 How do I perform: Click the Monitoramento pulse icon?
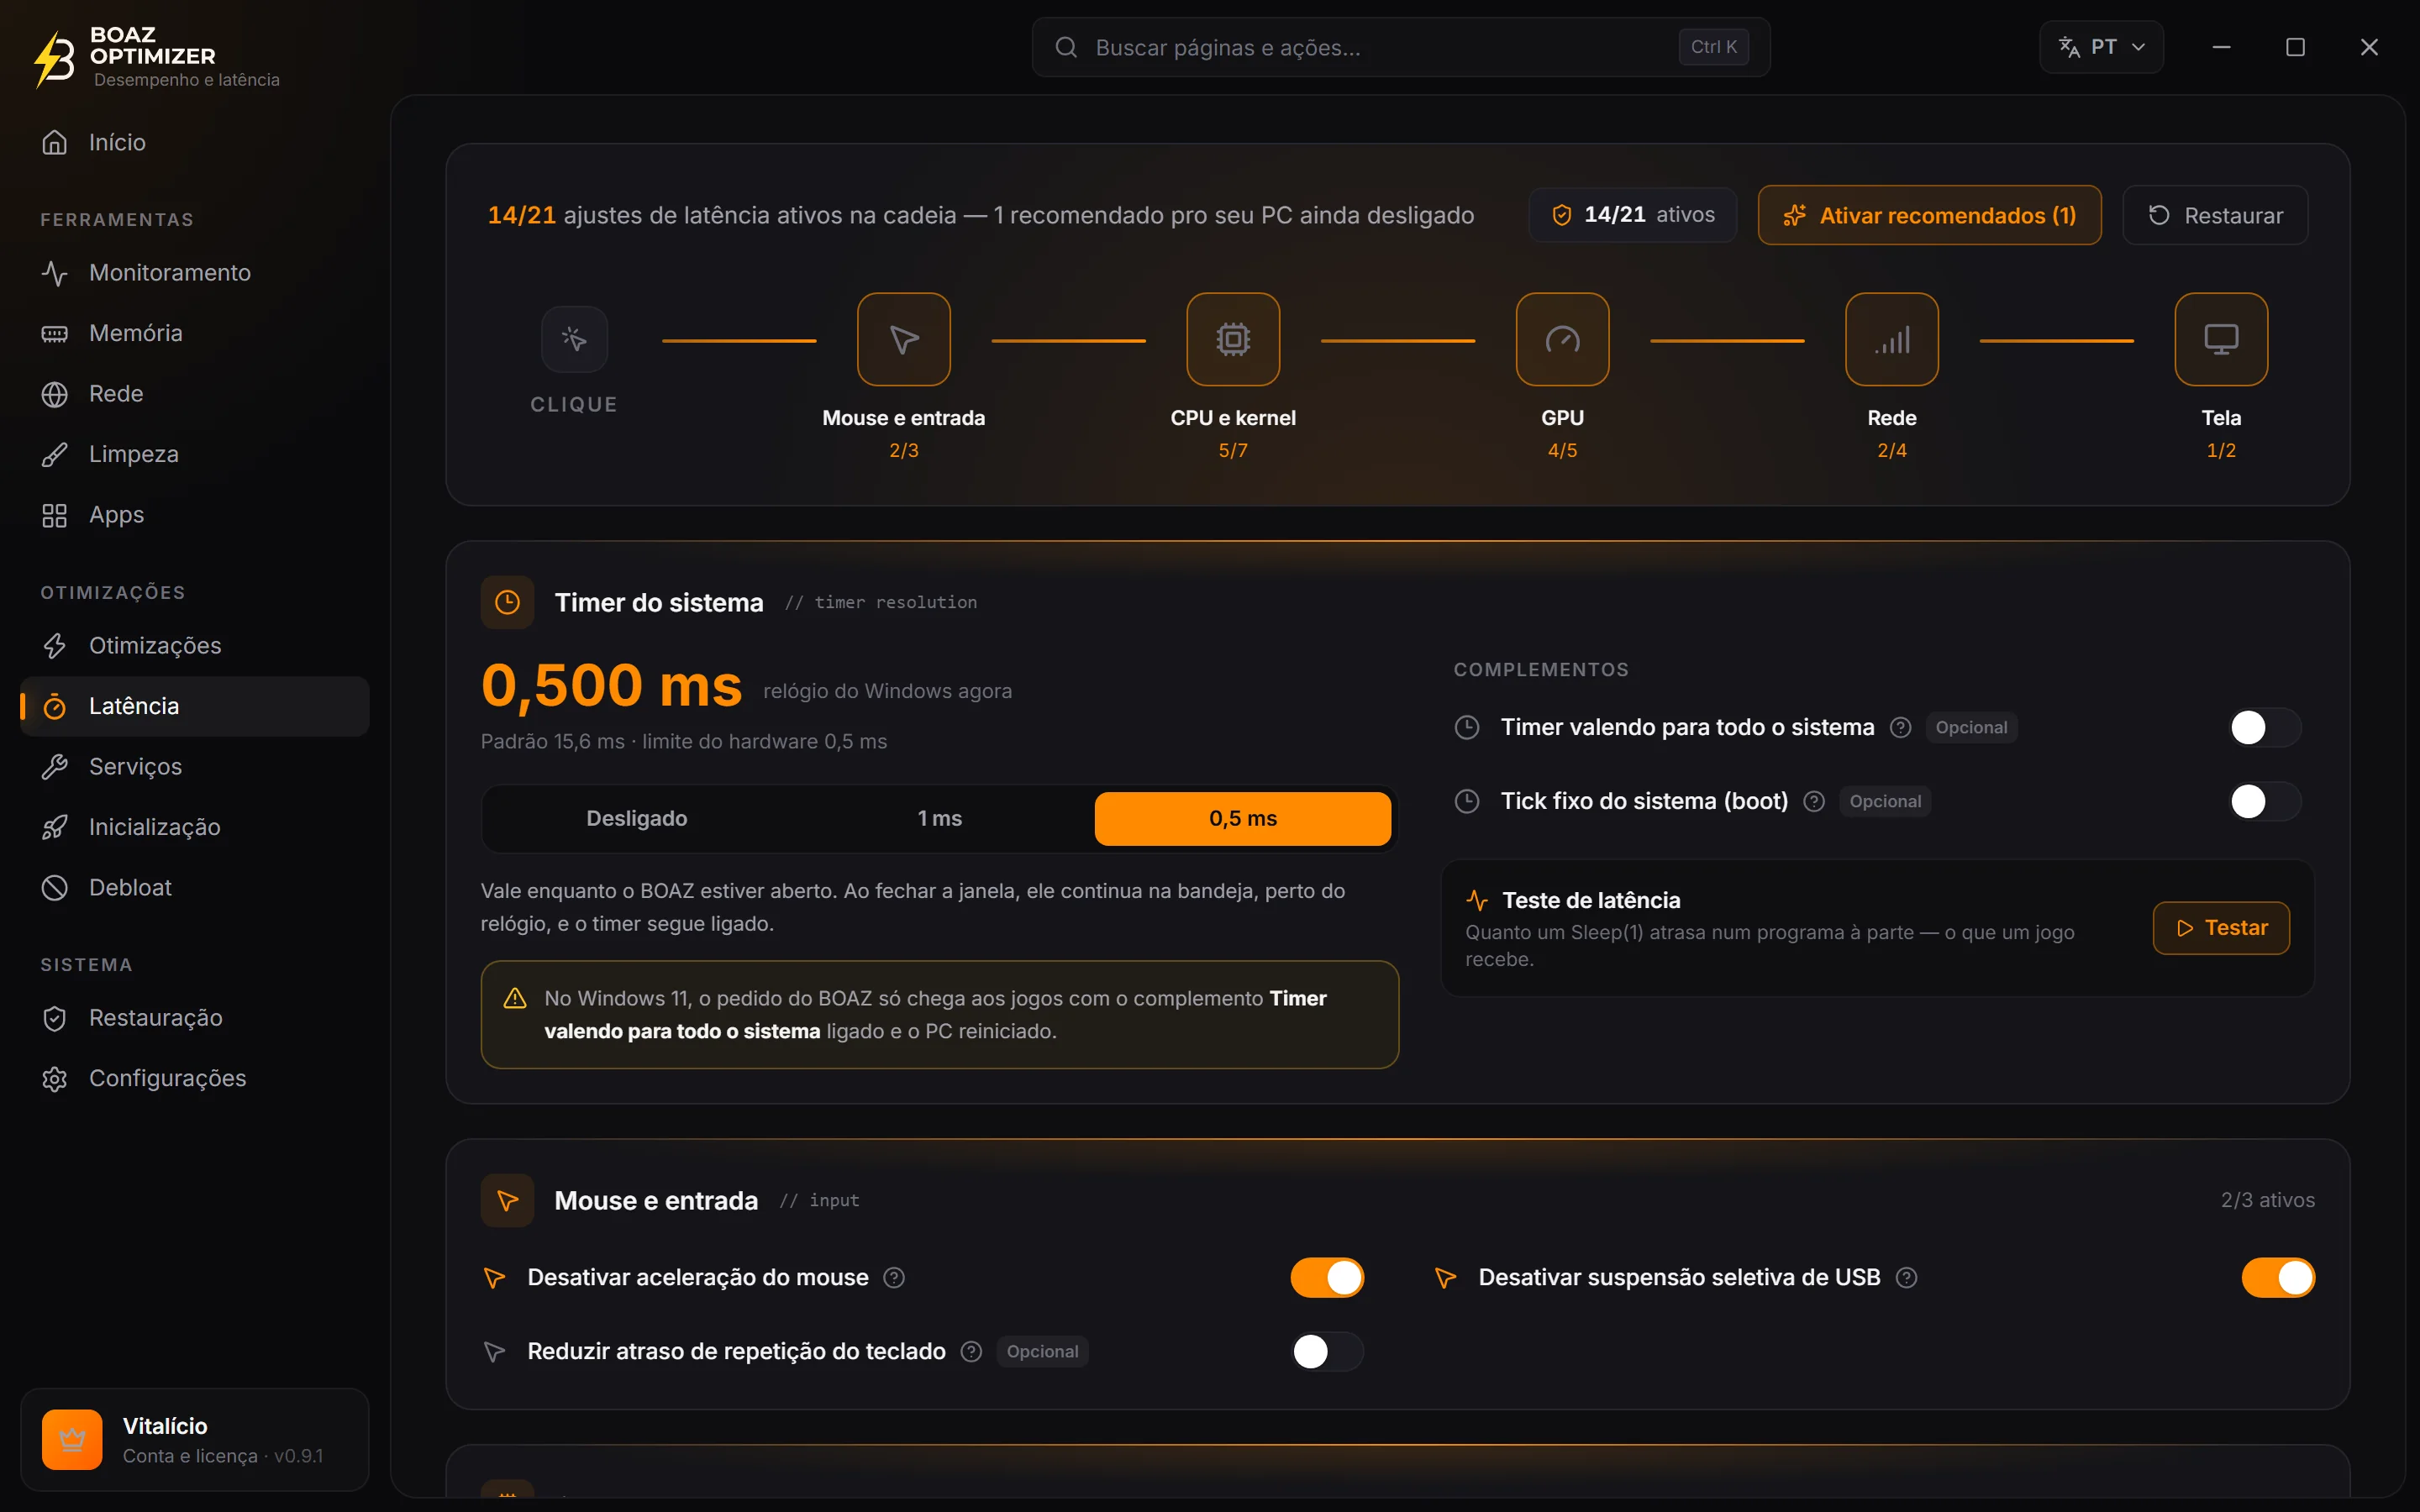coord(54,273)
